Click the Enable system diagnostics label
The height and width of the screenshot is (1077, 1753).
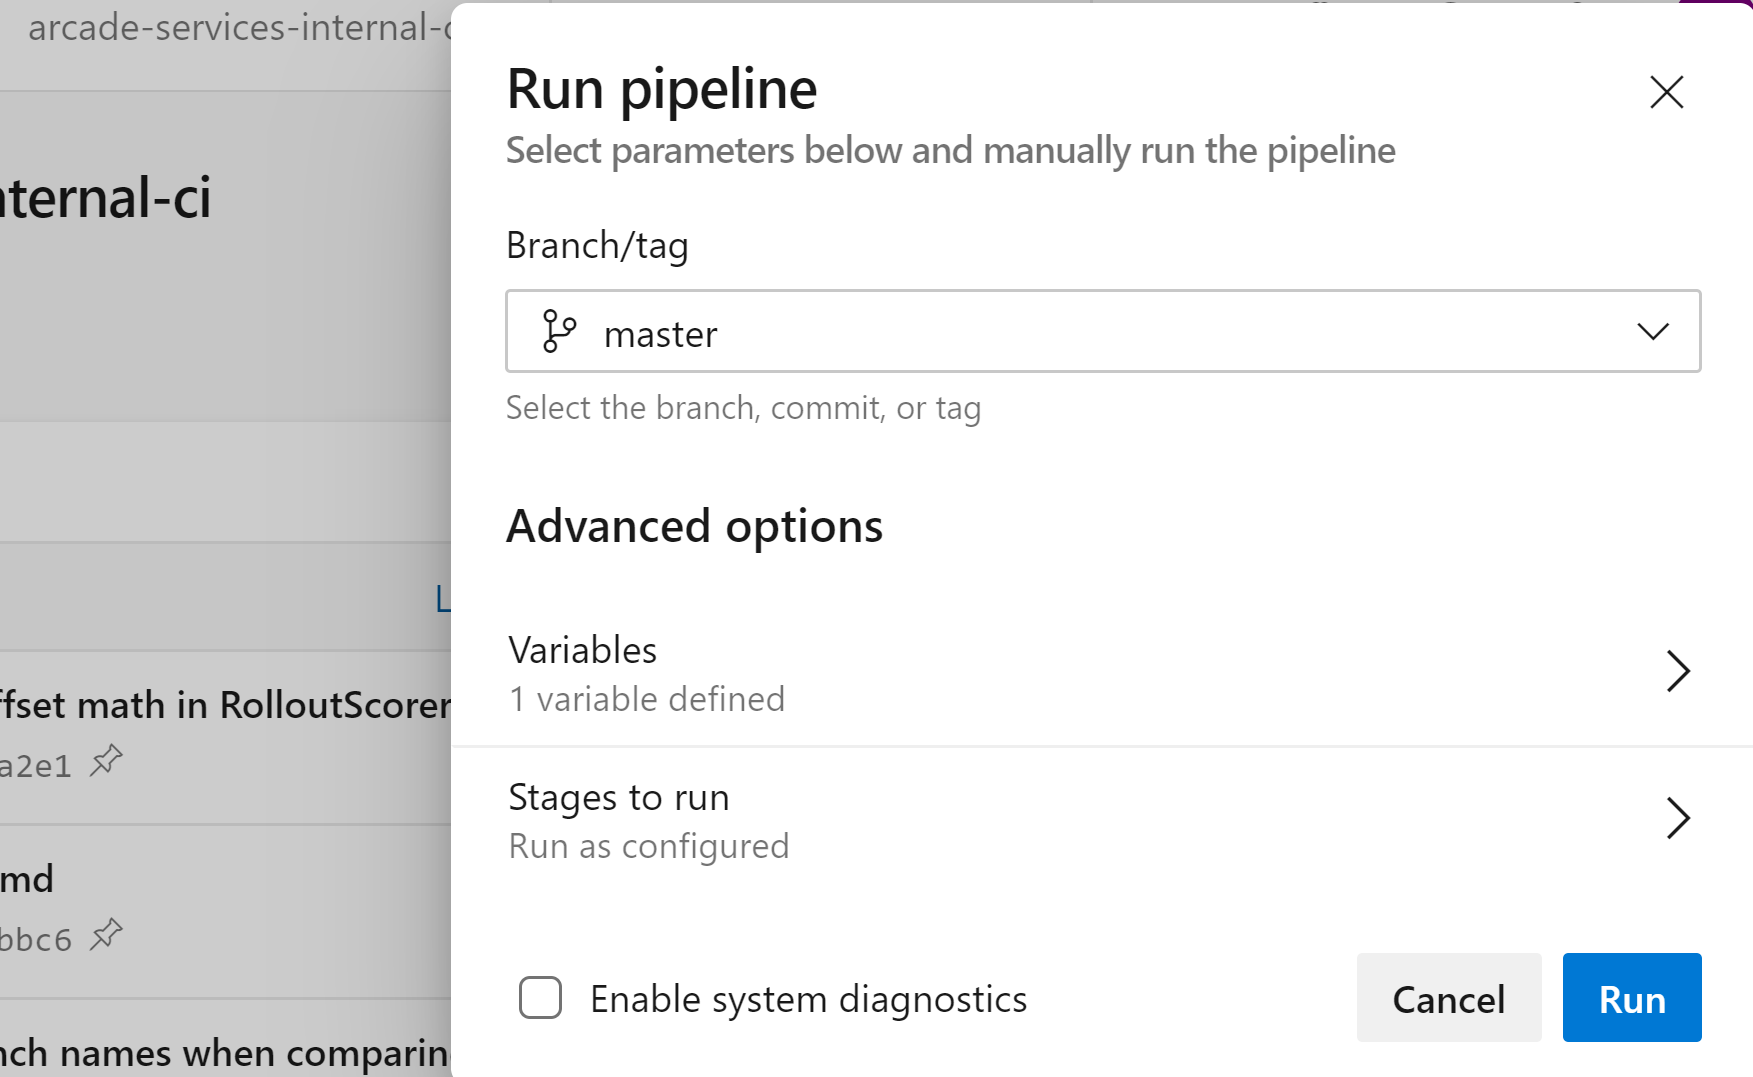[x=808, y=1000]
